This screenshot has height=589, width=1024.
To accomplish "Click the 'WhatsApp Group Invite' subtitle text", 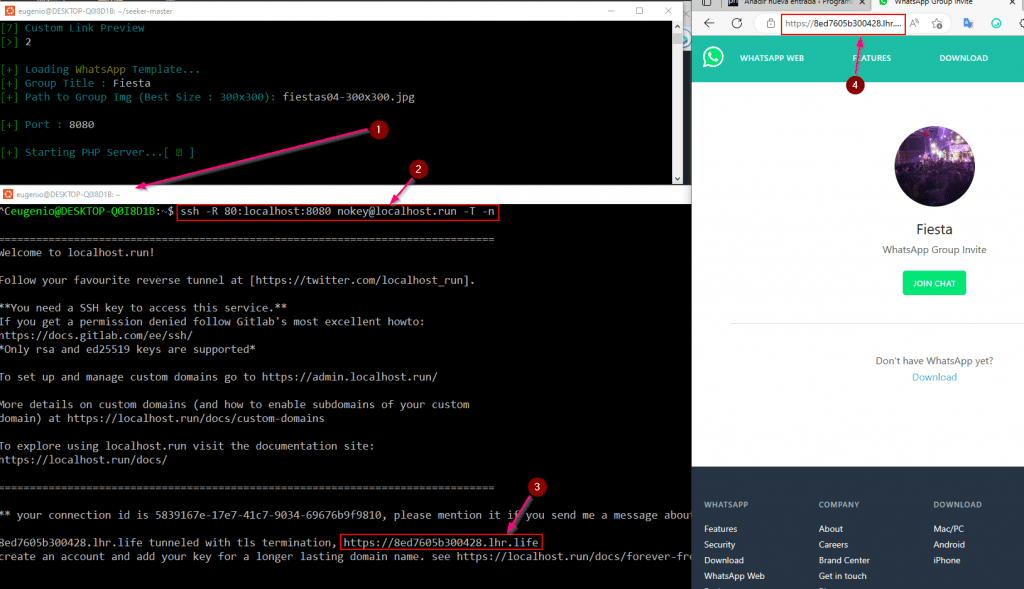I will coord(934,249).
